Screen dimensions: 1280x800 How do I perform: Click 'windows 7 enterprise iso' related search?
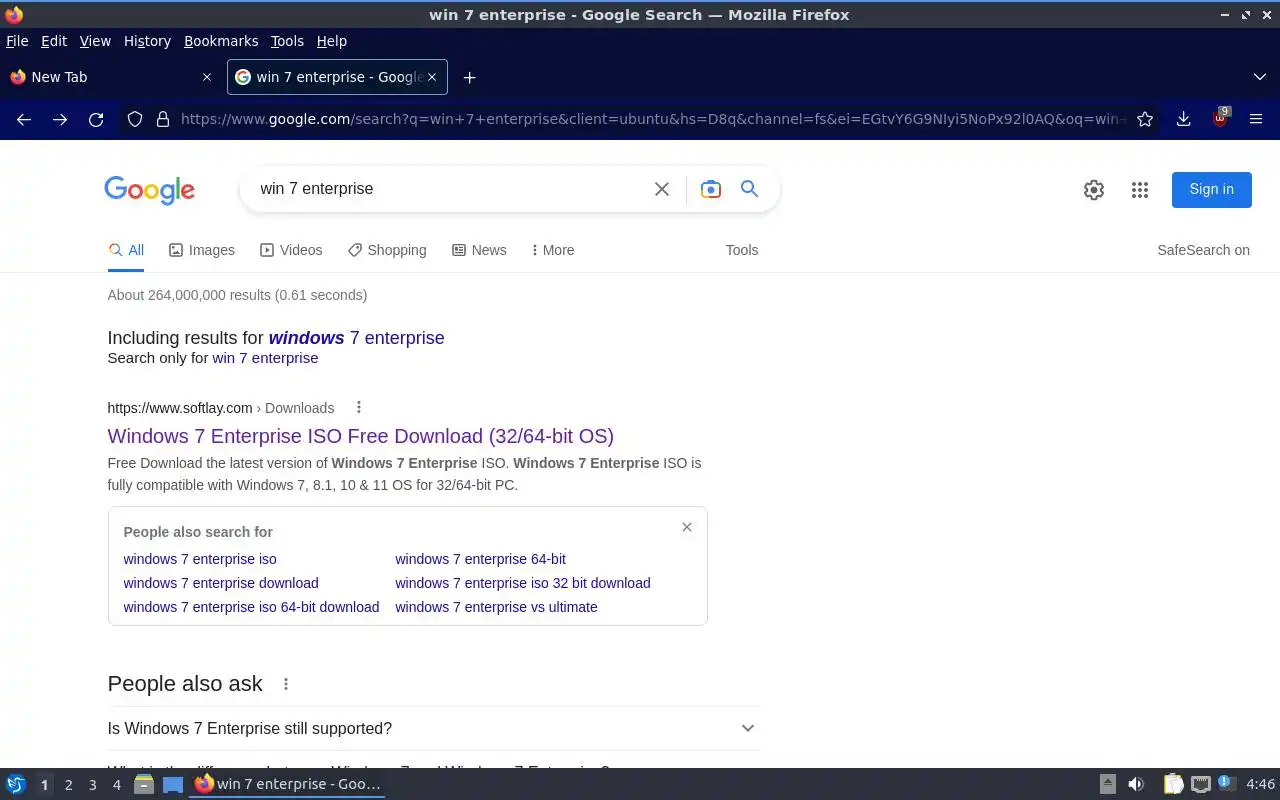[200, 559]
